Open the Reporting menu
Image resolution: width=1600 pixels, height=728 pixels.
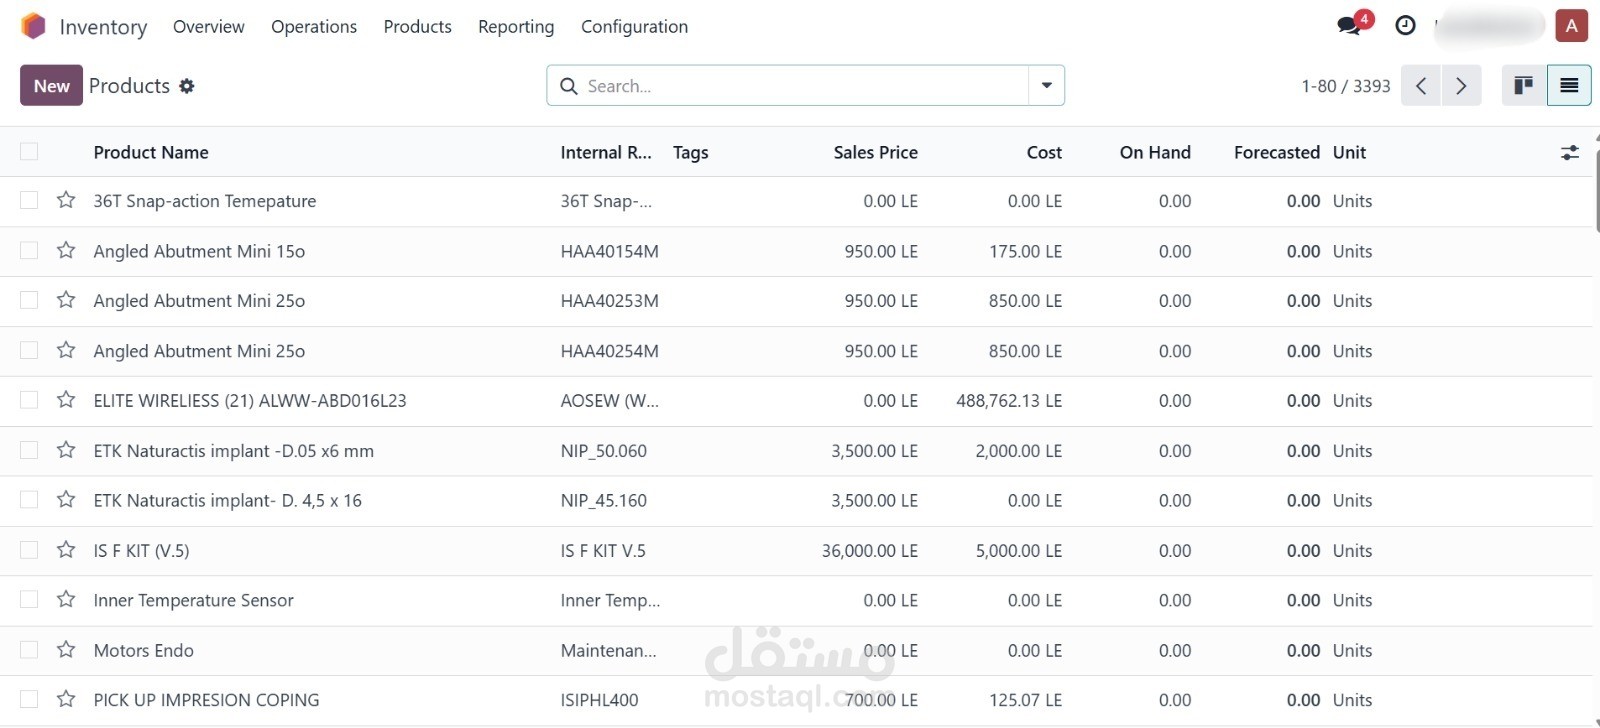pos(516,27)
